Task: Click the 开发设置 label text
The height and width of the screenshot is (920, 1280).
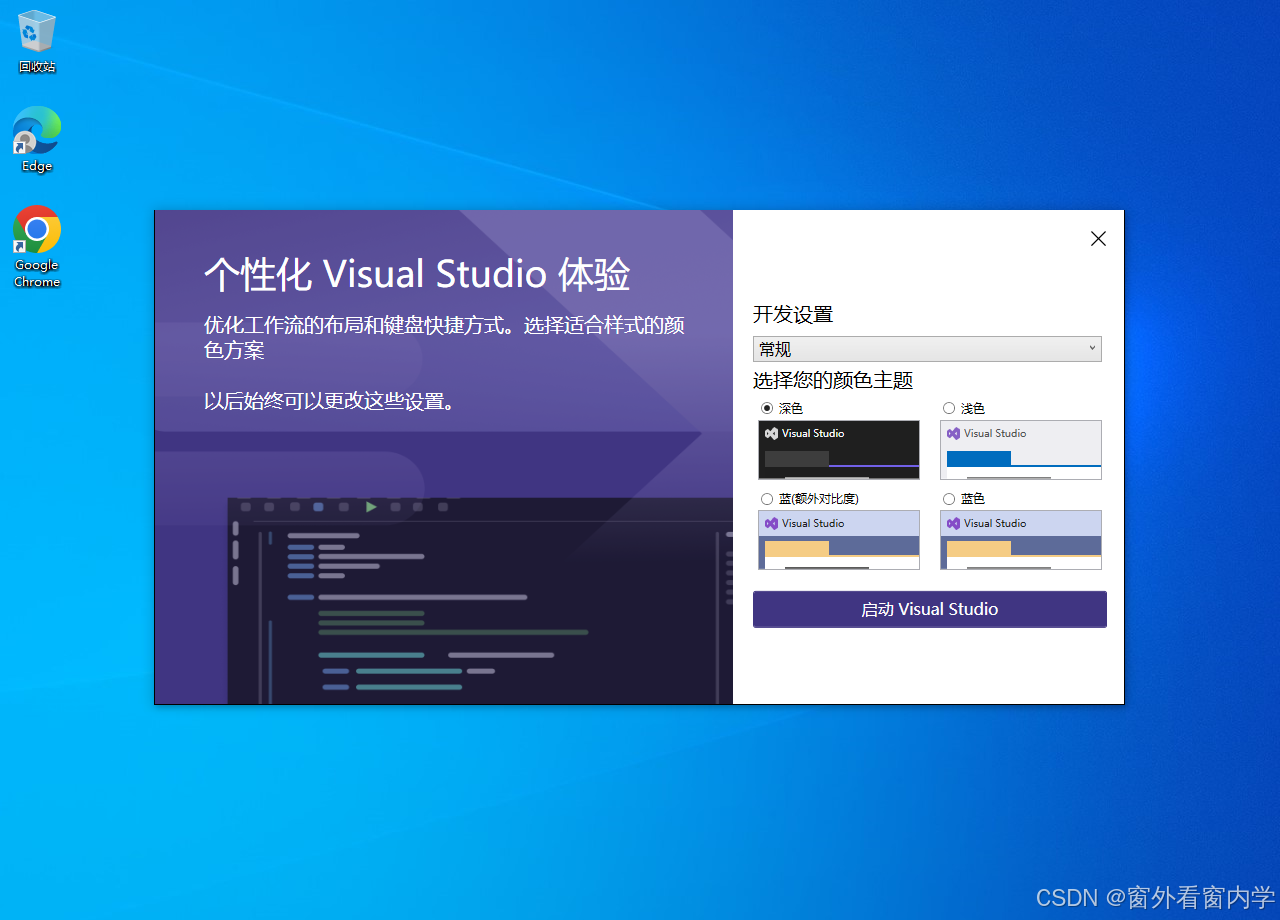Action: click(x=793, y=315)
